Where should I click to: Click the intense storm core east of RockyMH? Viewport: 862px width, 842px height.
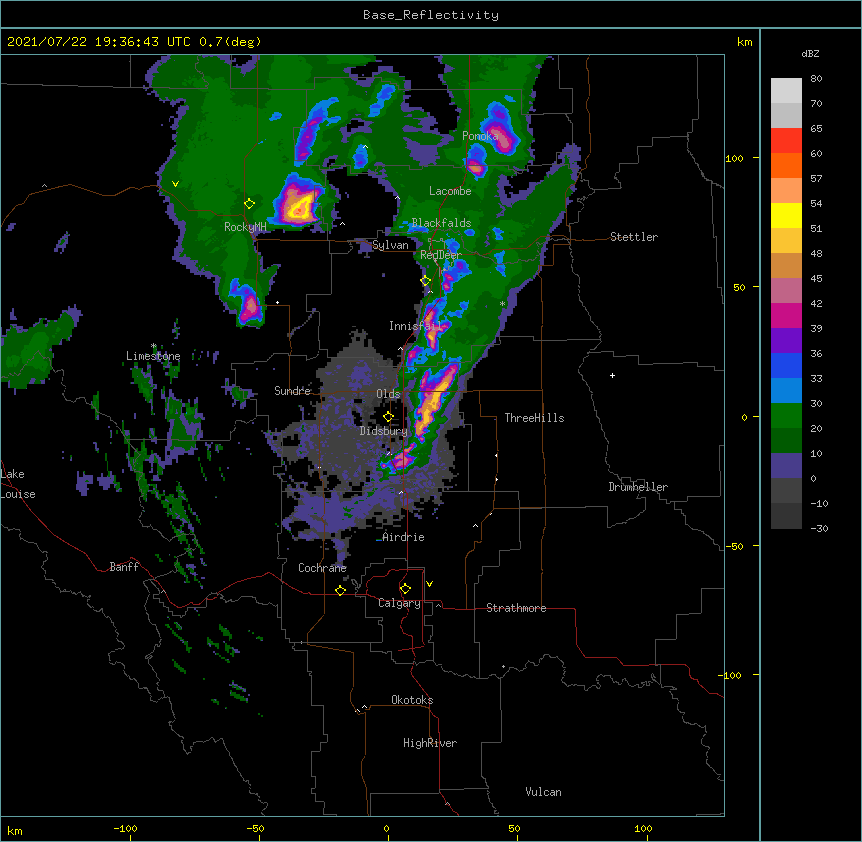point(298,201)
